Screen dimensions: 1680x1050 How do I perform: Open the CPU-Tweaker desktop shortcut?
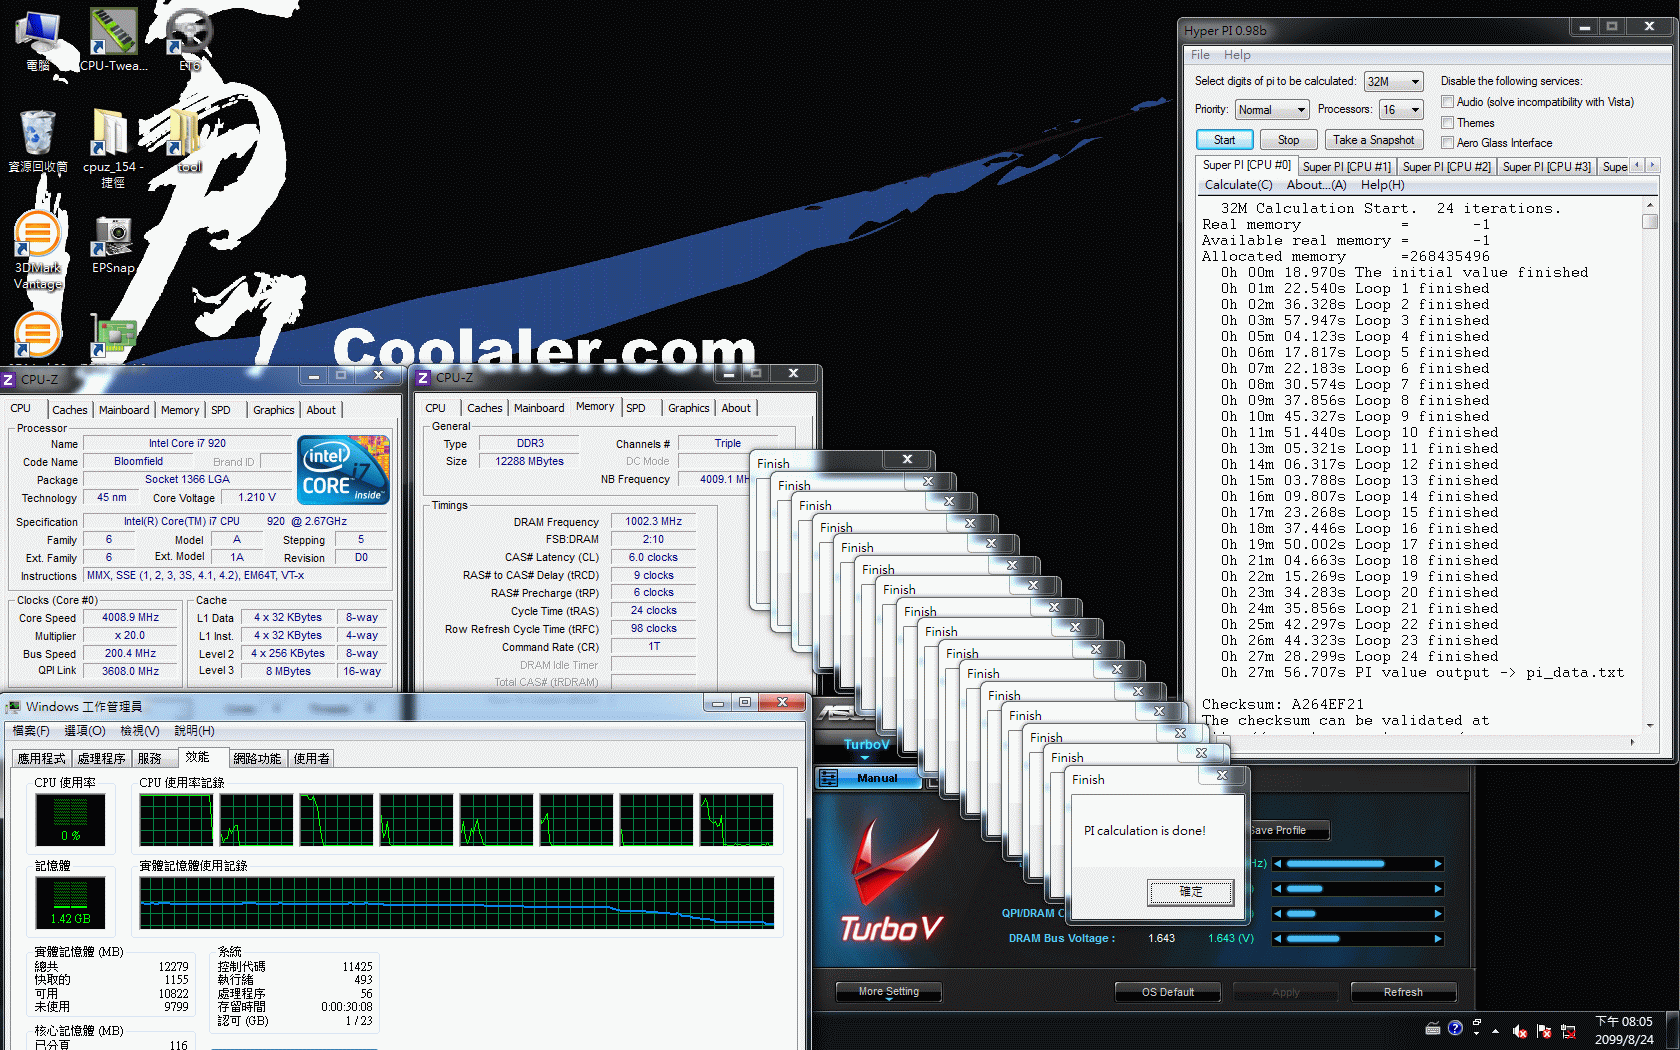(113, 40)
